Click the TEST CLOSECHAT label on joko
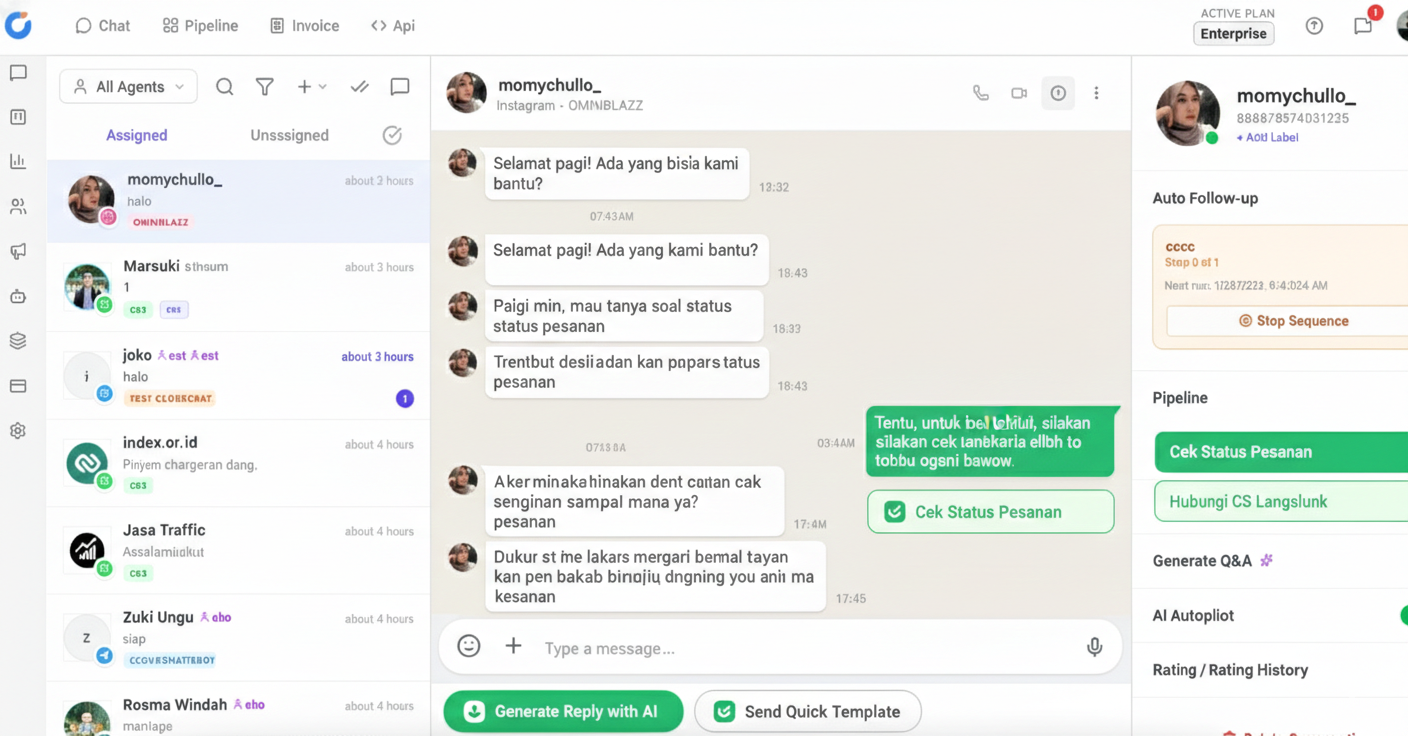The image size is (1408, 736). (170, 398)
